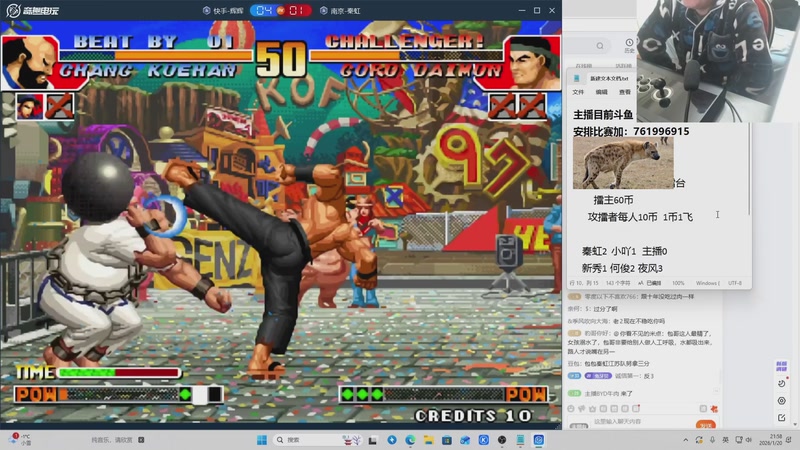The width and height of the screenshot is (800, 450).
Task: Click the 擂主60币 line in Notepad
Action: coord(613,200)
